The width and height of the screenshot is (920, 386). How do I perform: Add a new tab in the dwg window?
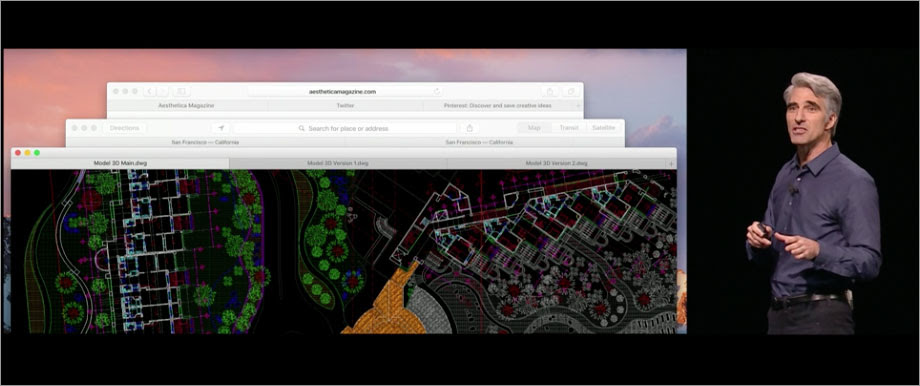[x=671, y=164]
